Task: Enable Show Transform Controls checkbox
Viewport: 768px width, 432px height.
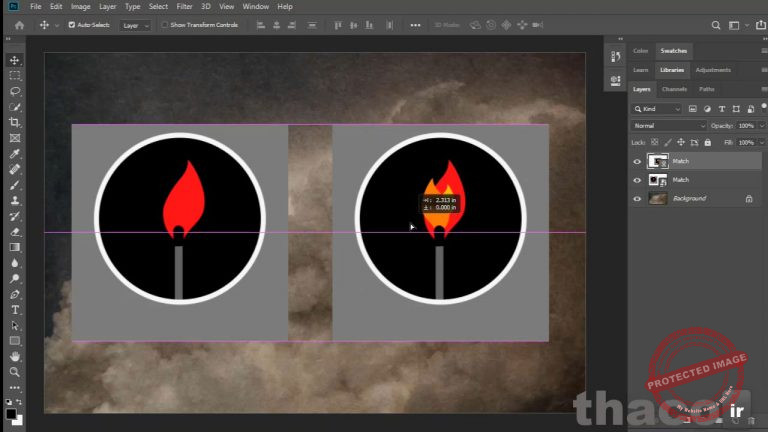Action: point(165,24)
